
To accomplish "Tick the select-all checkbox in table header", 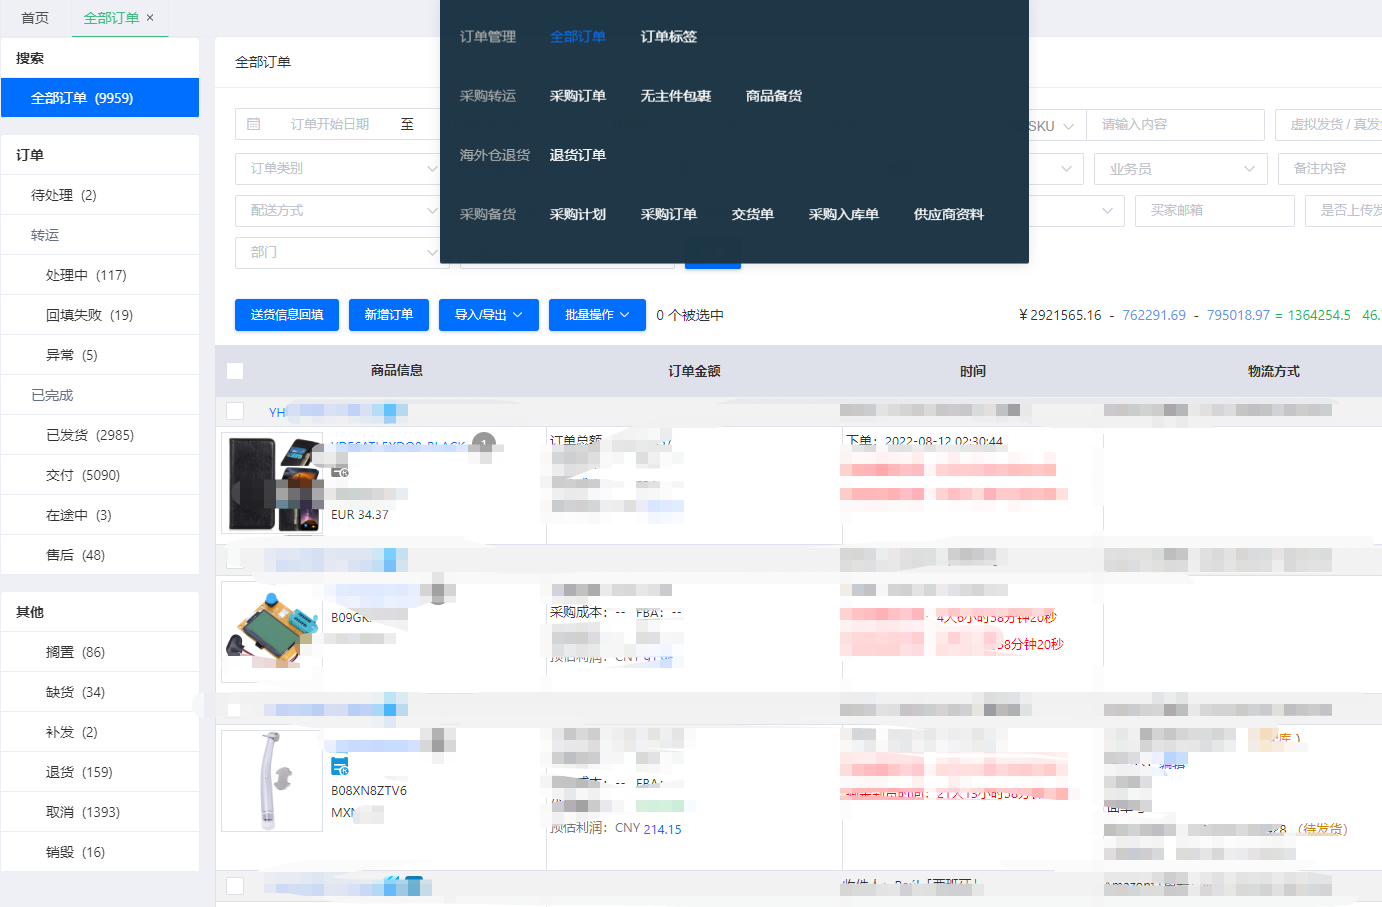I will [235, 371].
